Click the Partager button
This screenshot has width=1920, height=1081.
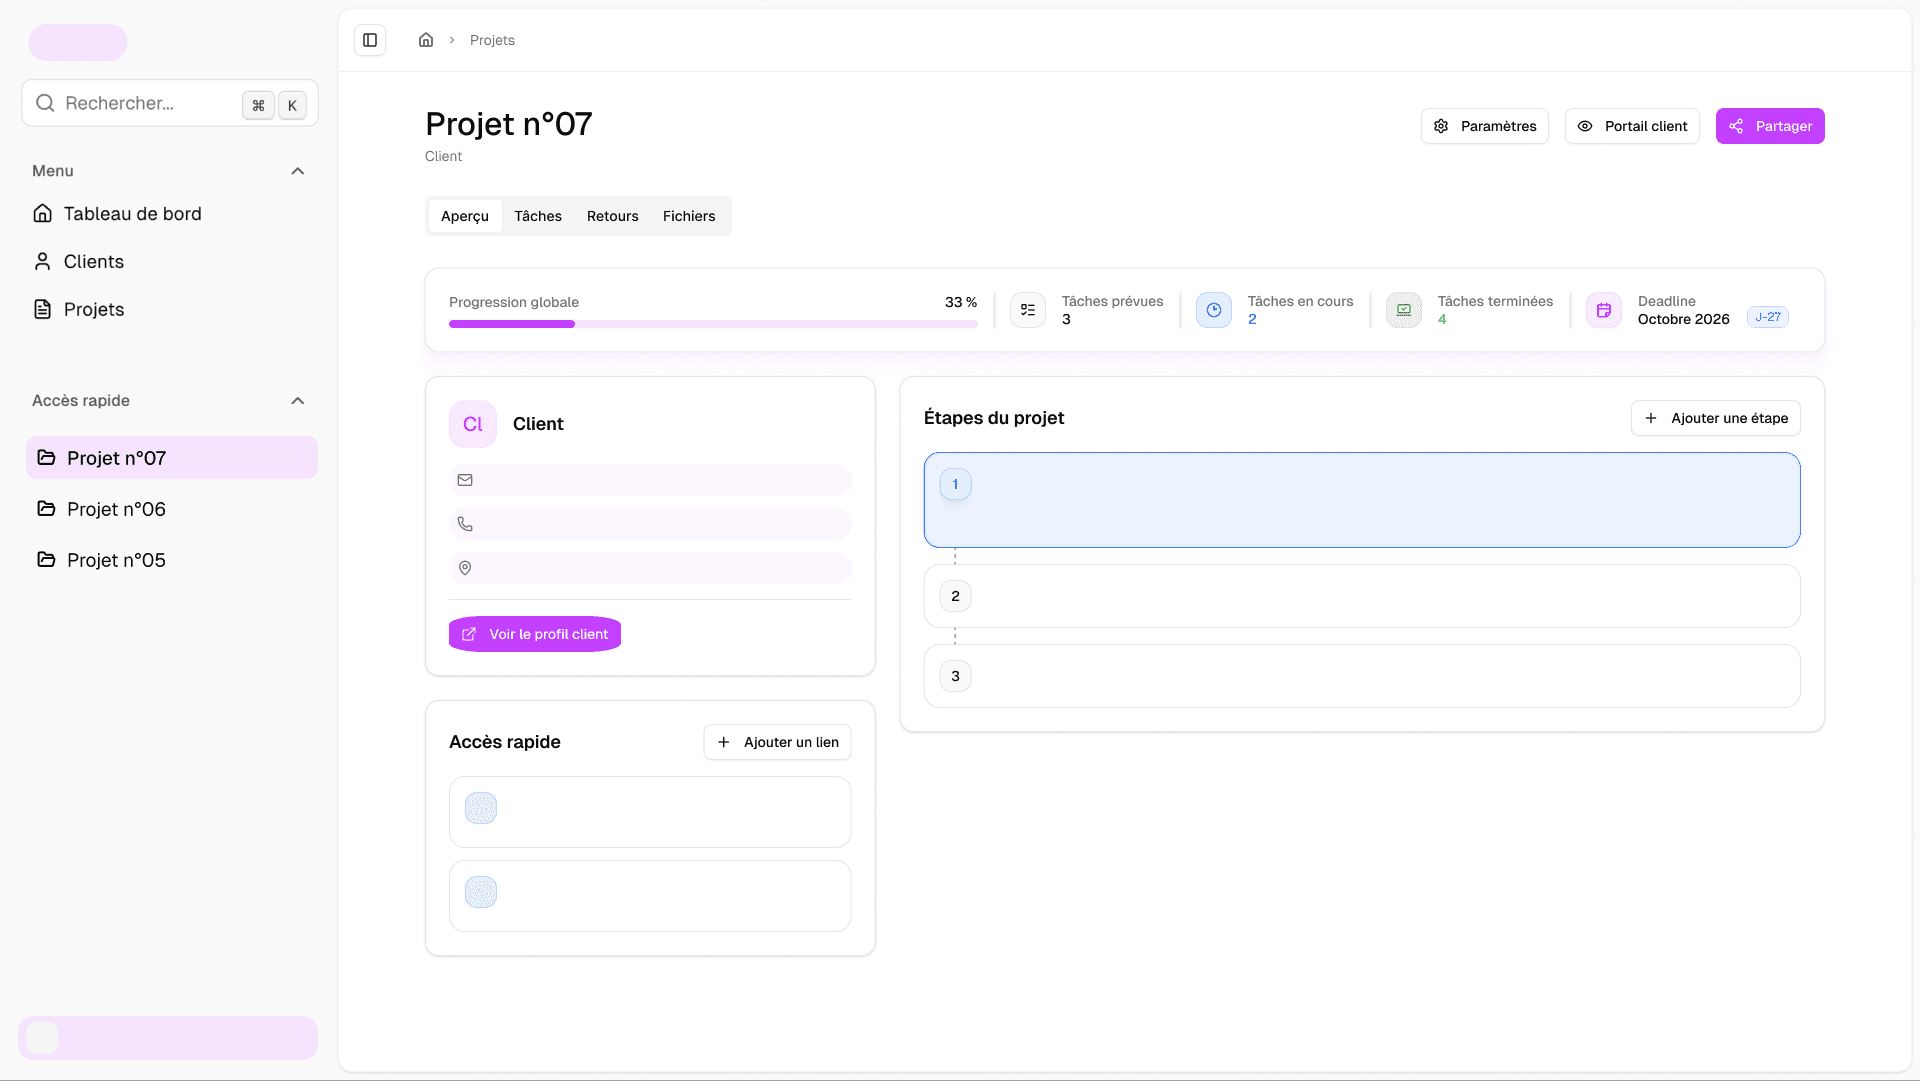pyautogui.click(x=1770, y=126)
